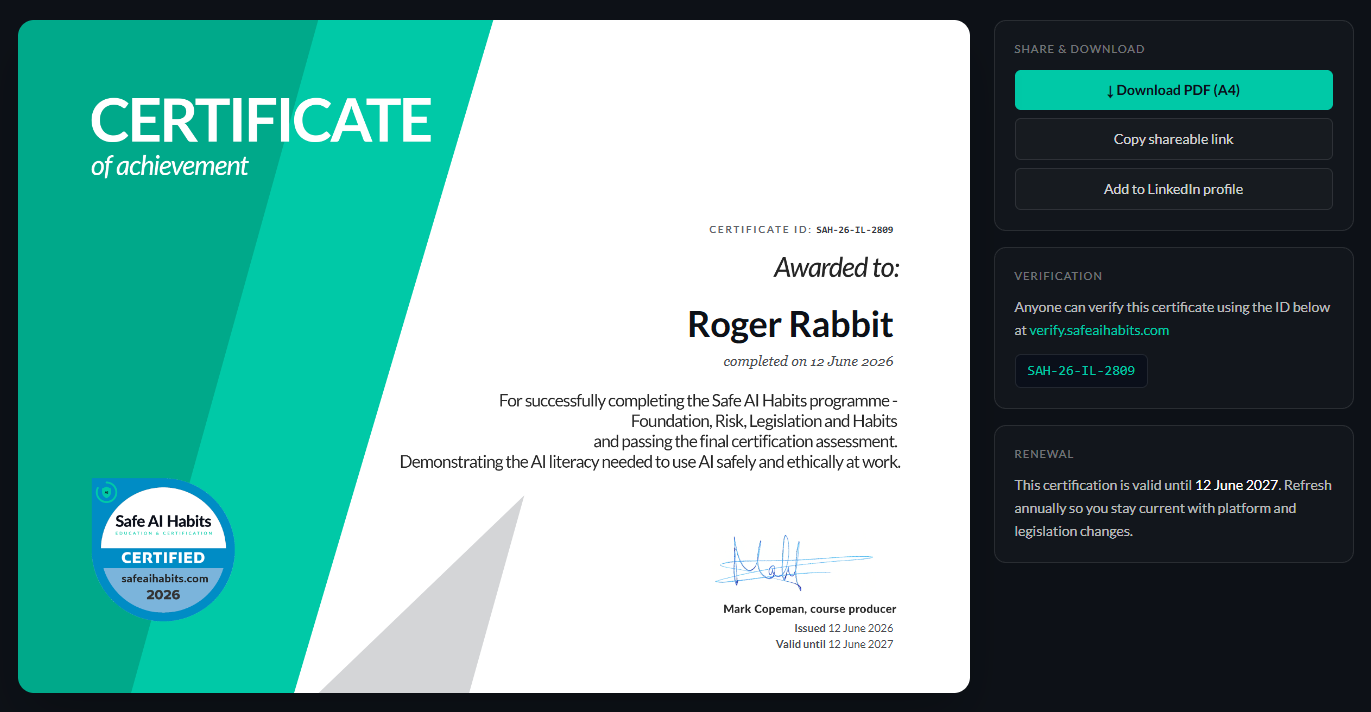The height and width of the screenshot is (712, 1371).
Task: Click the SHARE & DOWNLOAD panel heading
Action: click(1079, 49)
